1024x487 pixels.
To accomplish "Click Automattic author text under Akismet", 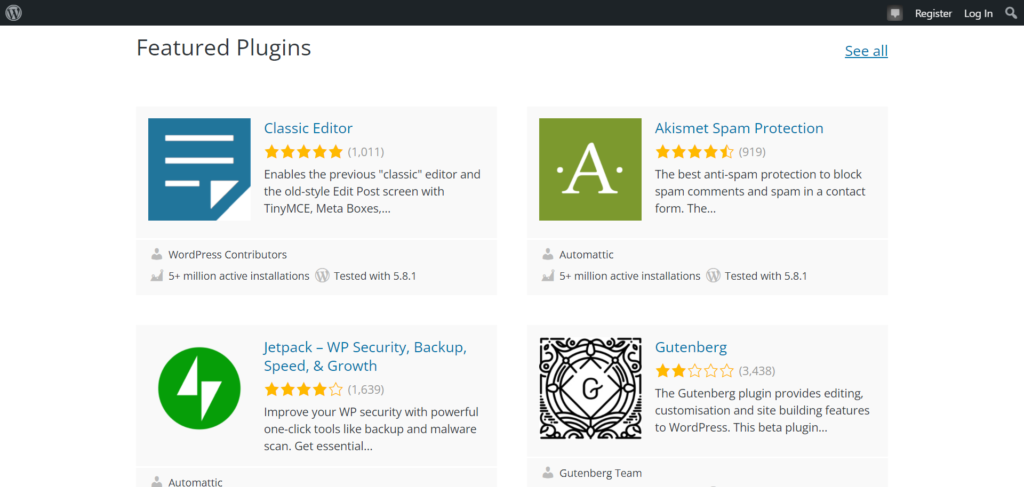I will click(x=586, y=255).
